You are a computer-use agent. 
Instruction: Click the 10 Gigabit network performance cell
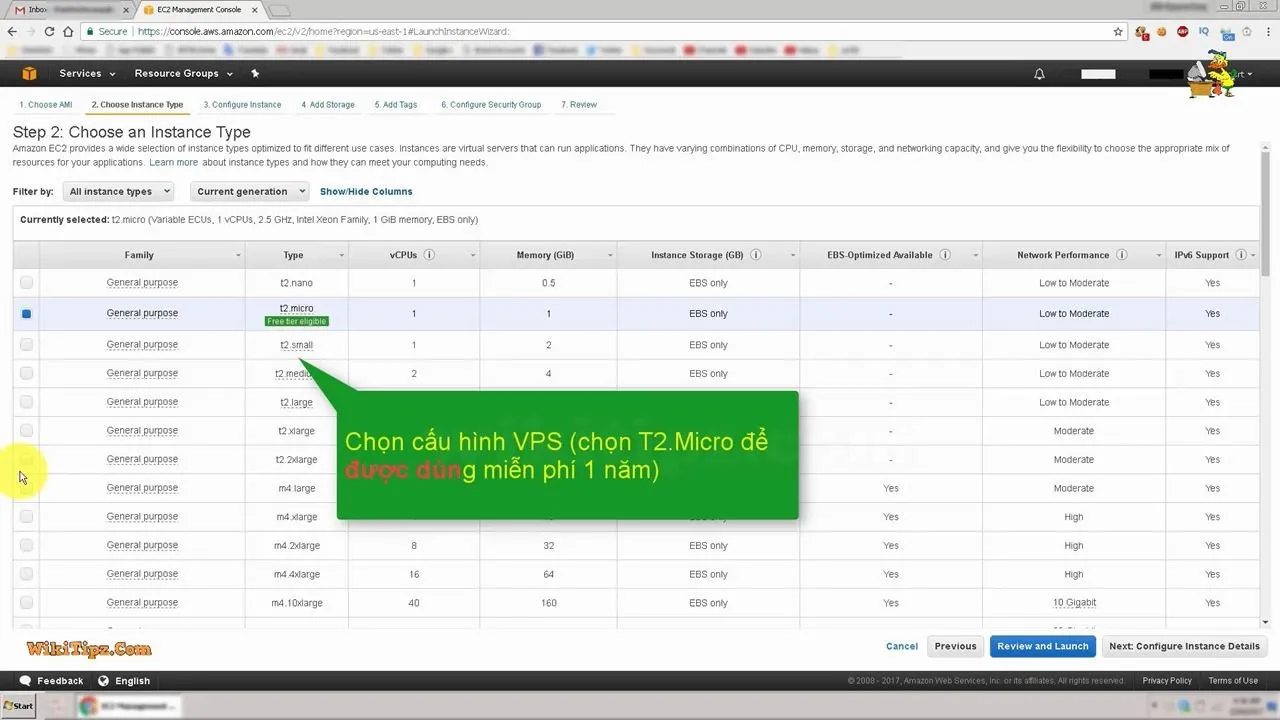click(x=1074, y=603)
